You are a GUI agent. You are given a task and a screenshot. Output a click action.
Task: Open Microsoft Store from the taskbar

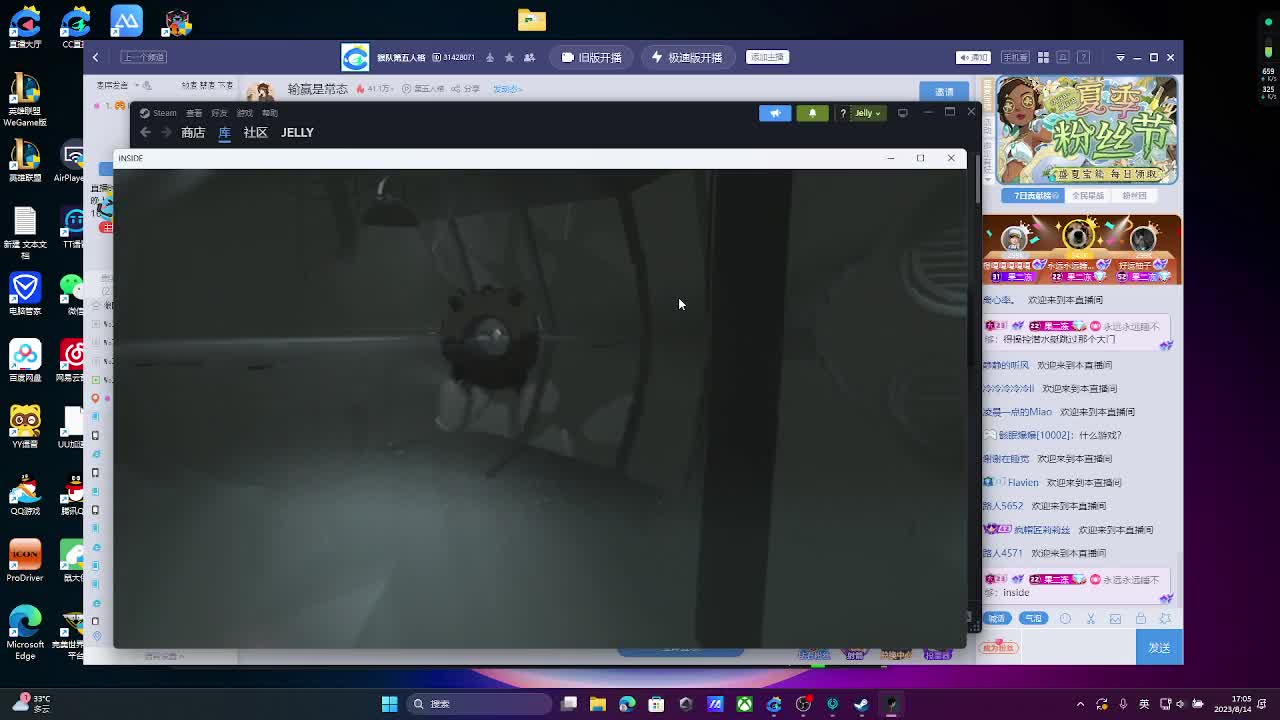pyautogui.click(x=656, y=704)
